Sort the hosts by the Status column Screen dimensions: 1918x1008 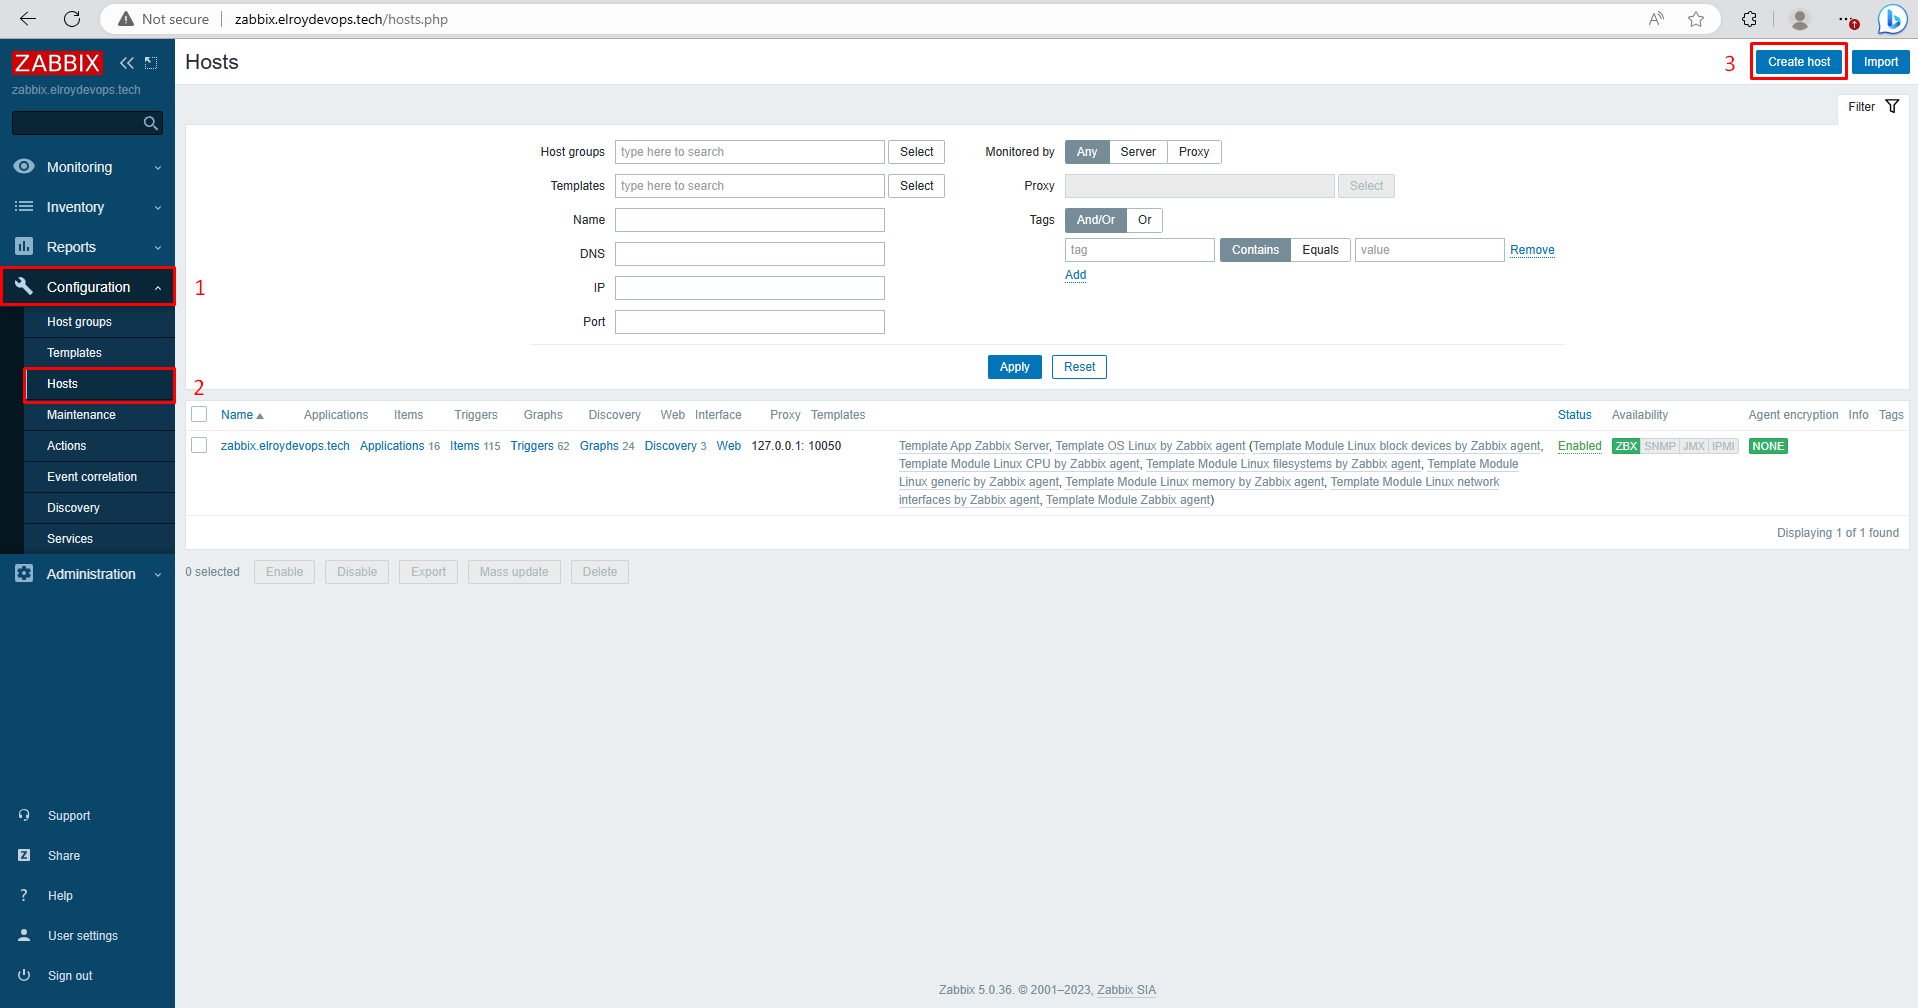1574,415
